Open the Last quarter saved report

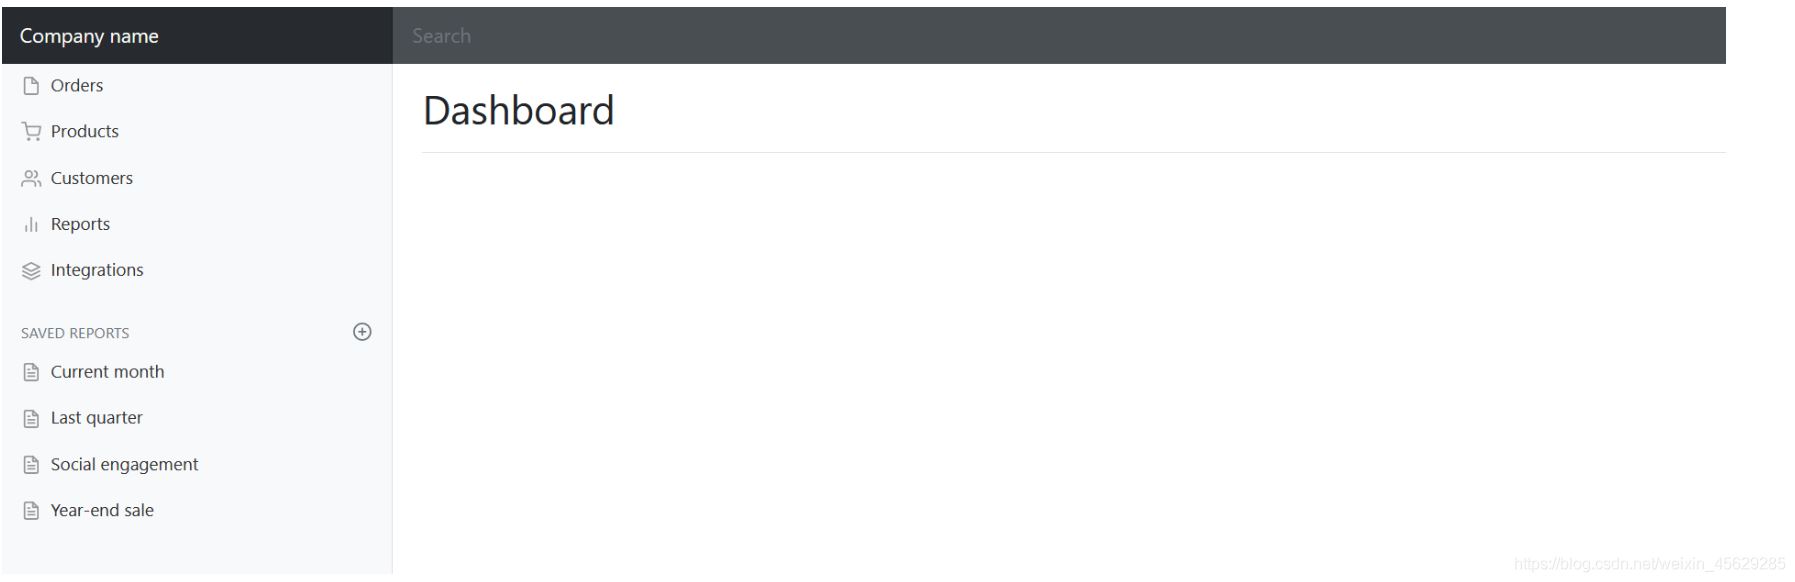[96, 417]
